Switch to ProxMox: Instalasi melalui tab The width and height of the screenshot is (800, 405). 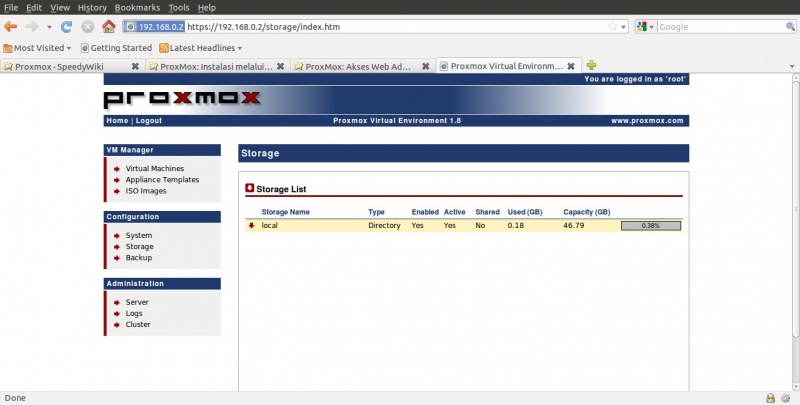point(216,66)
